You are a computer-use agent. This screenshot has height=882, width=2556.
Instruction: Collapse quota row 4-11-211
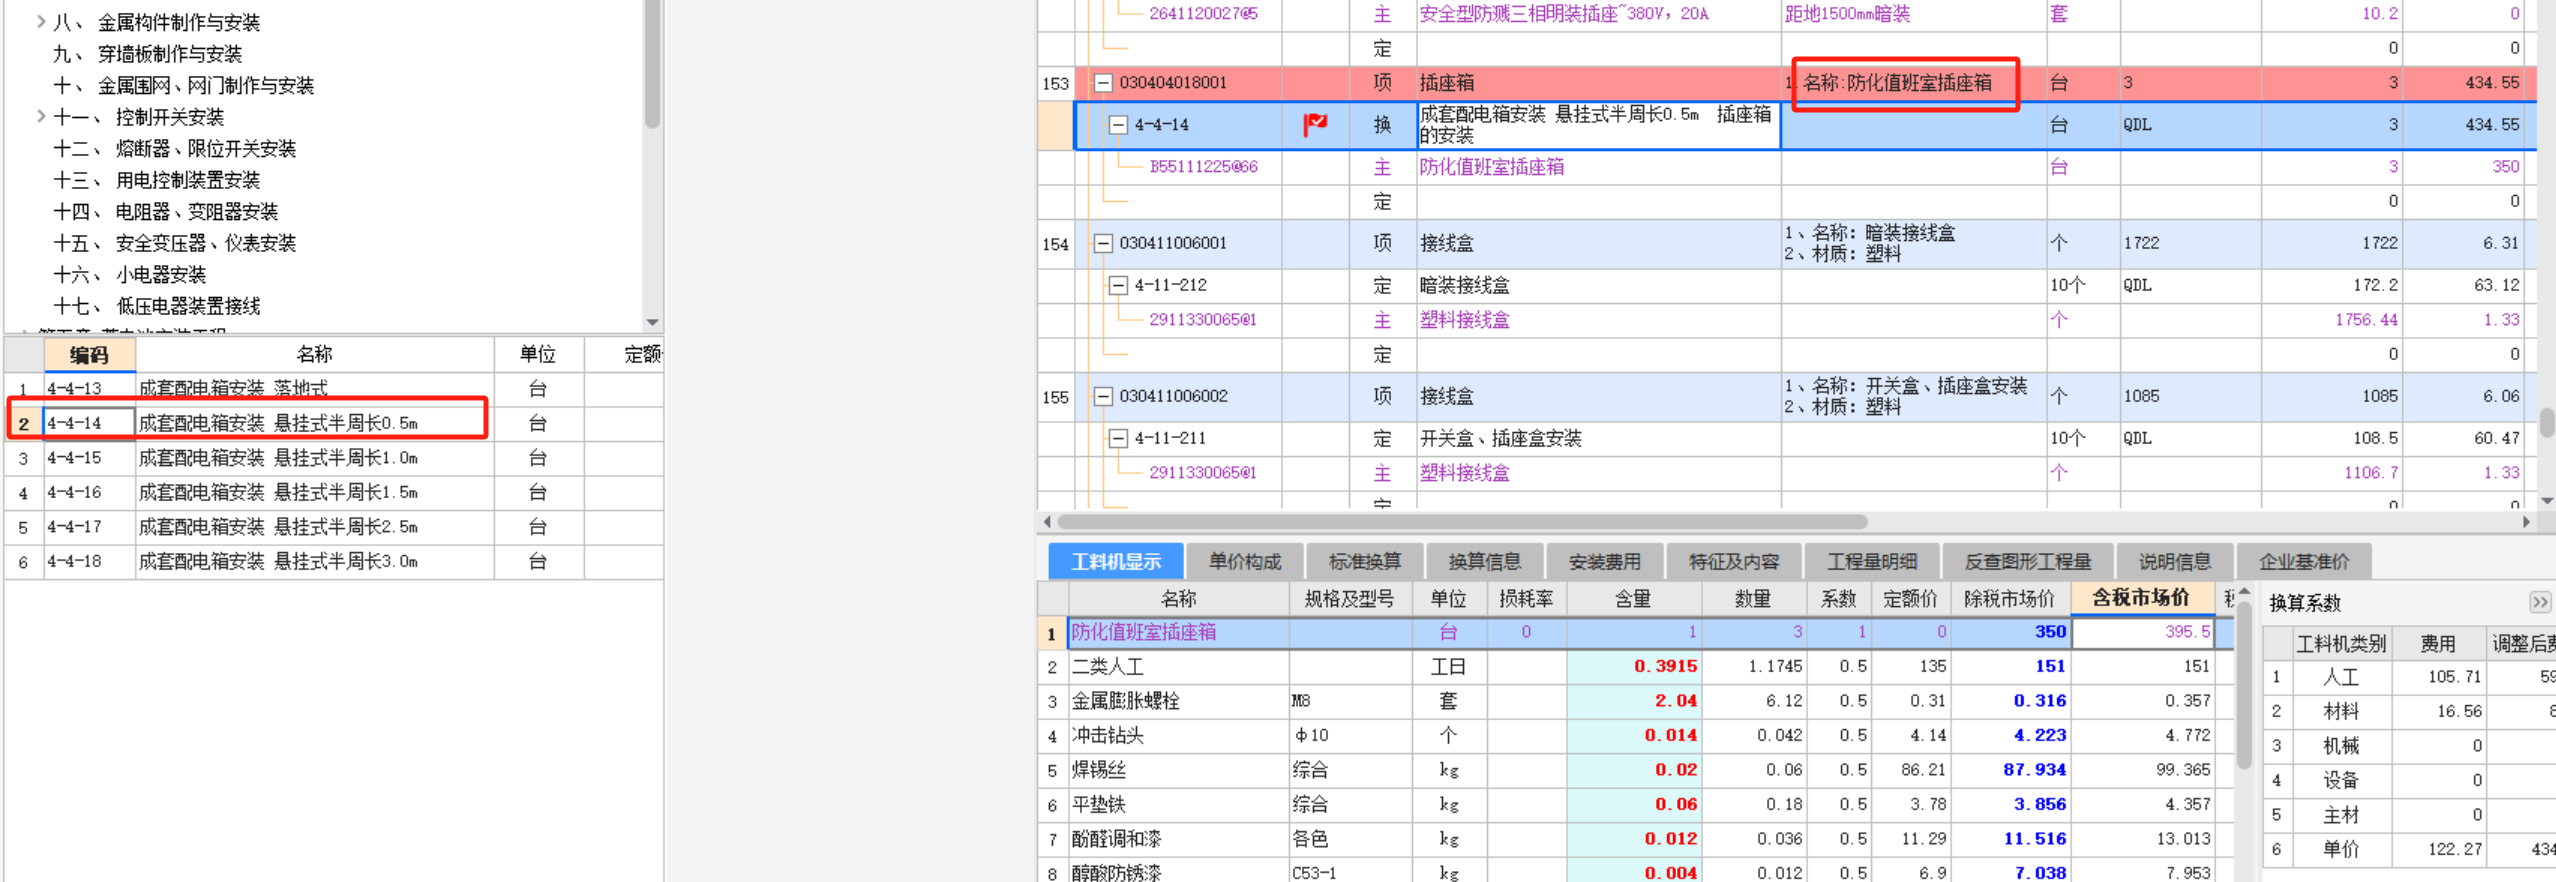(1118, 439)
